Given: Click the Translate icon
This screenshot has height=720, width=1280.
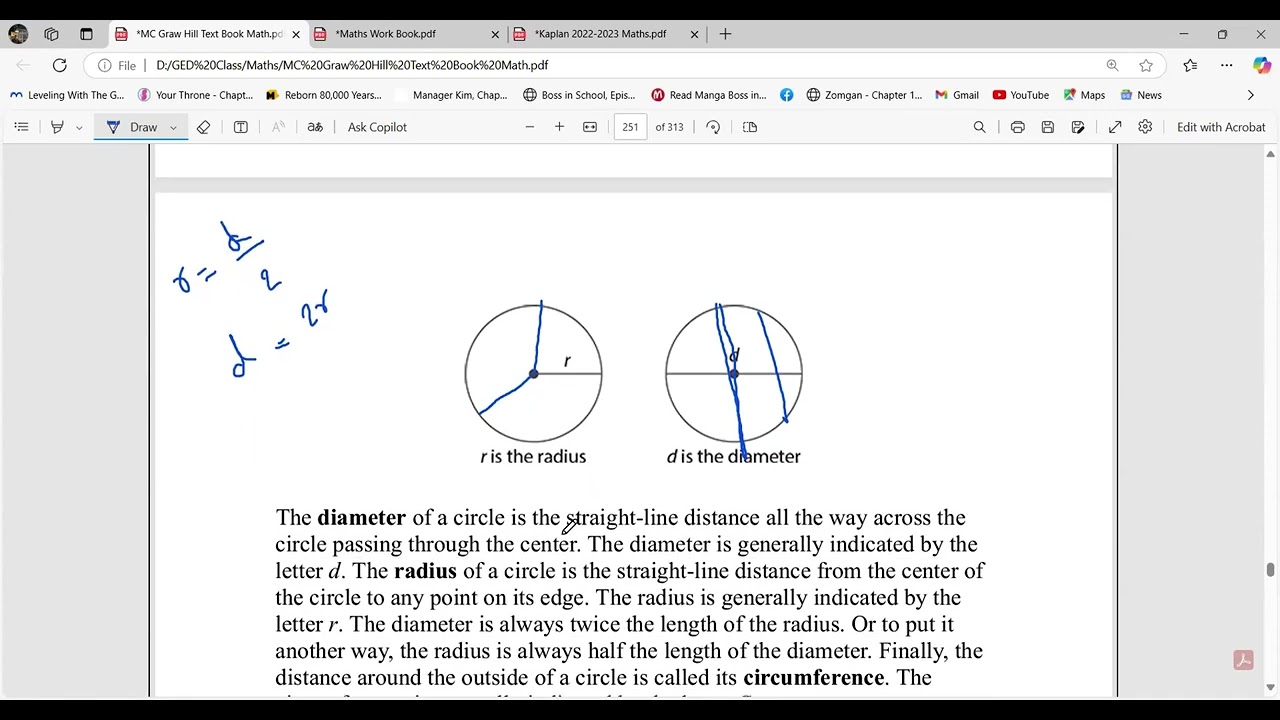Looking at the screenshot, I should pyautogui.click(x=315, y=127).
